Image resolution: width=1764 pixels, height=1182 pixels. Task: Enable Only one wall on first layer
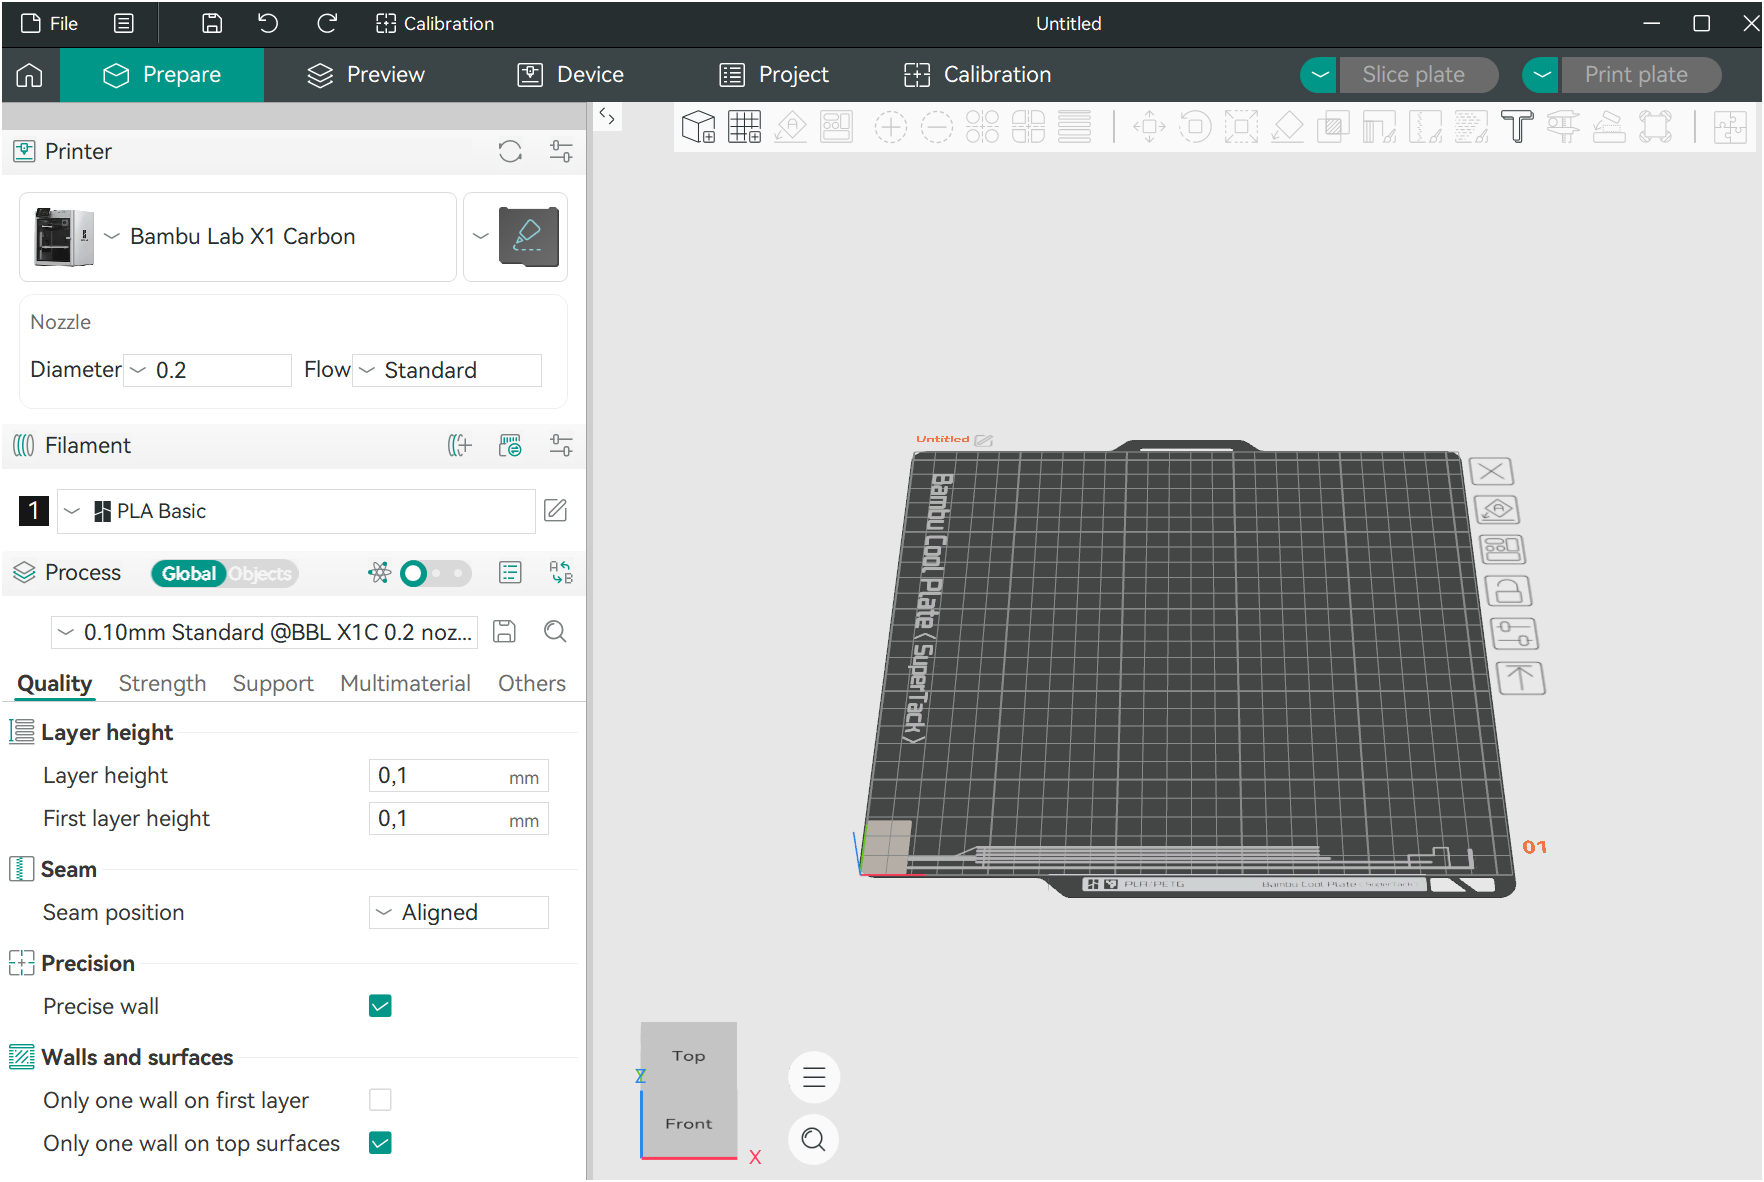click(380, 1100)
